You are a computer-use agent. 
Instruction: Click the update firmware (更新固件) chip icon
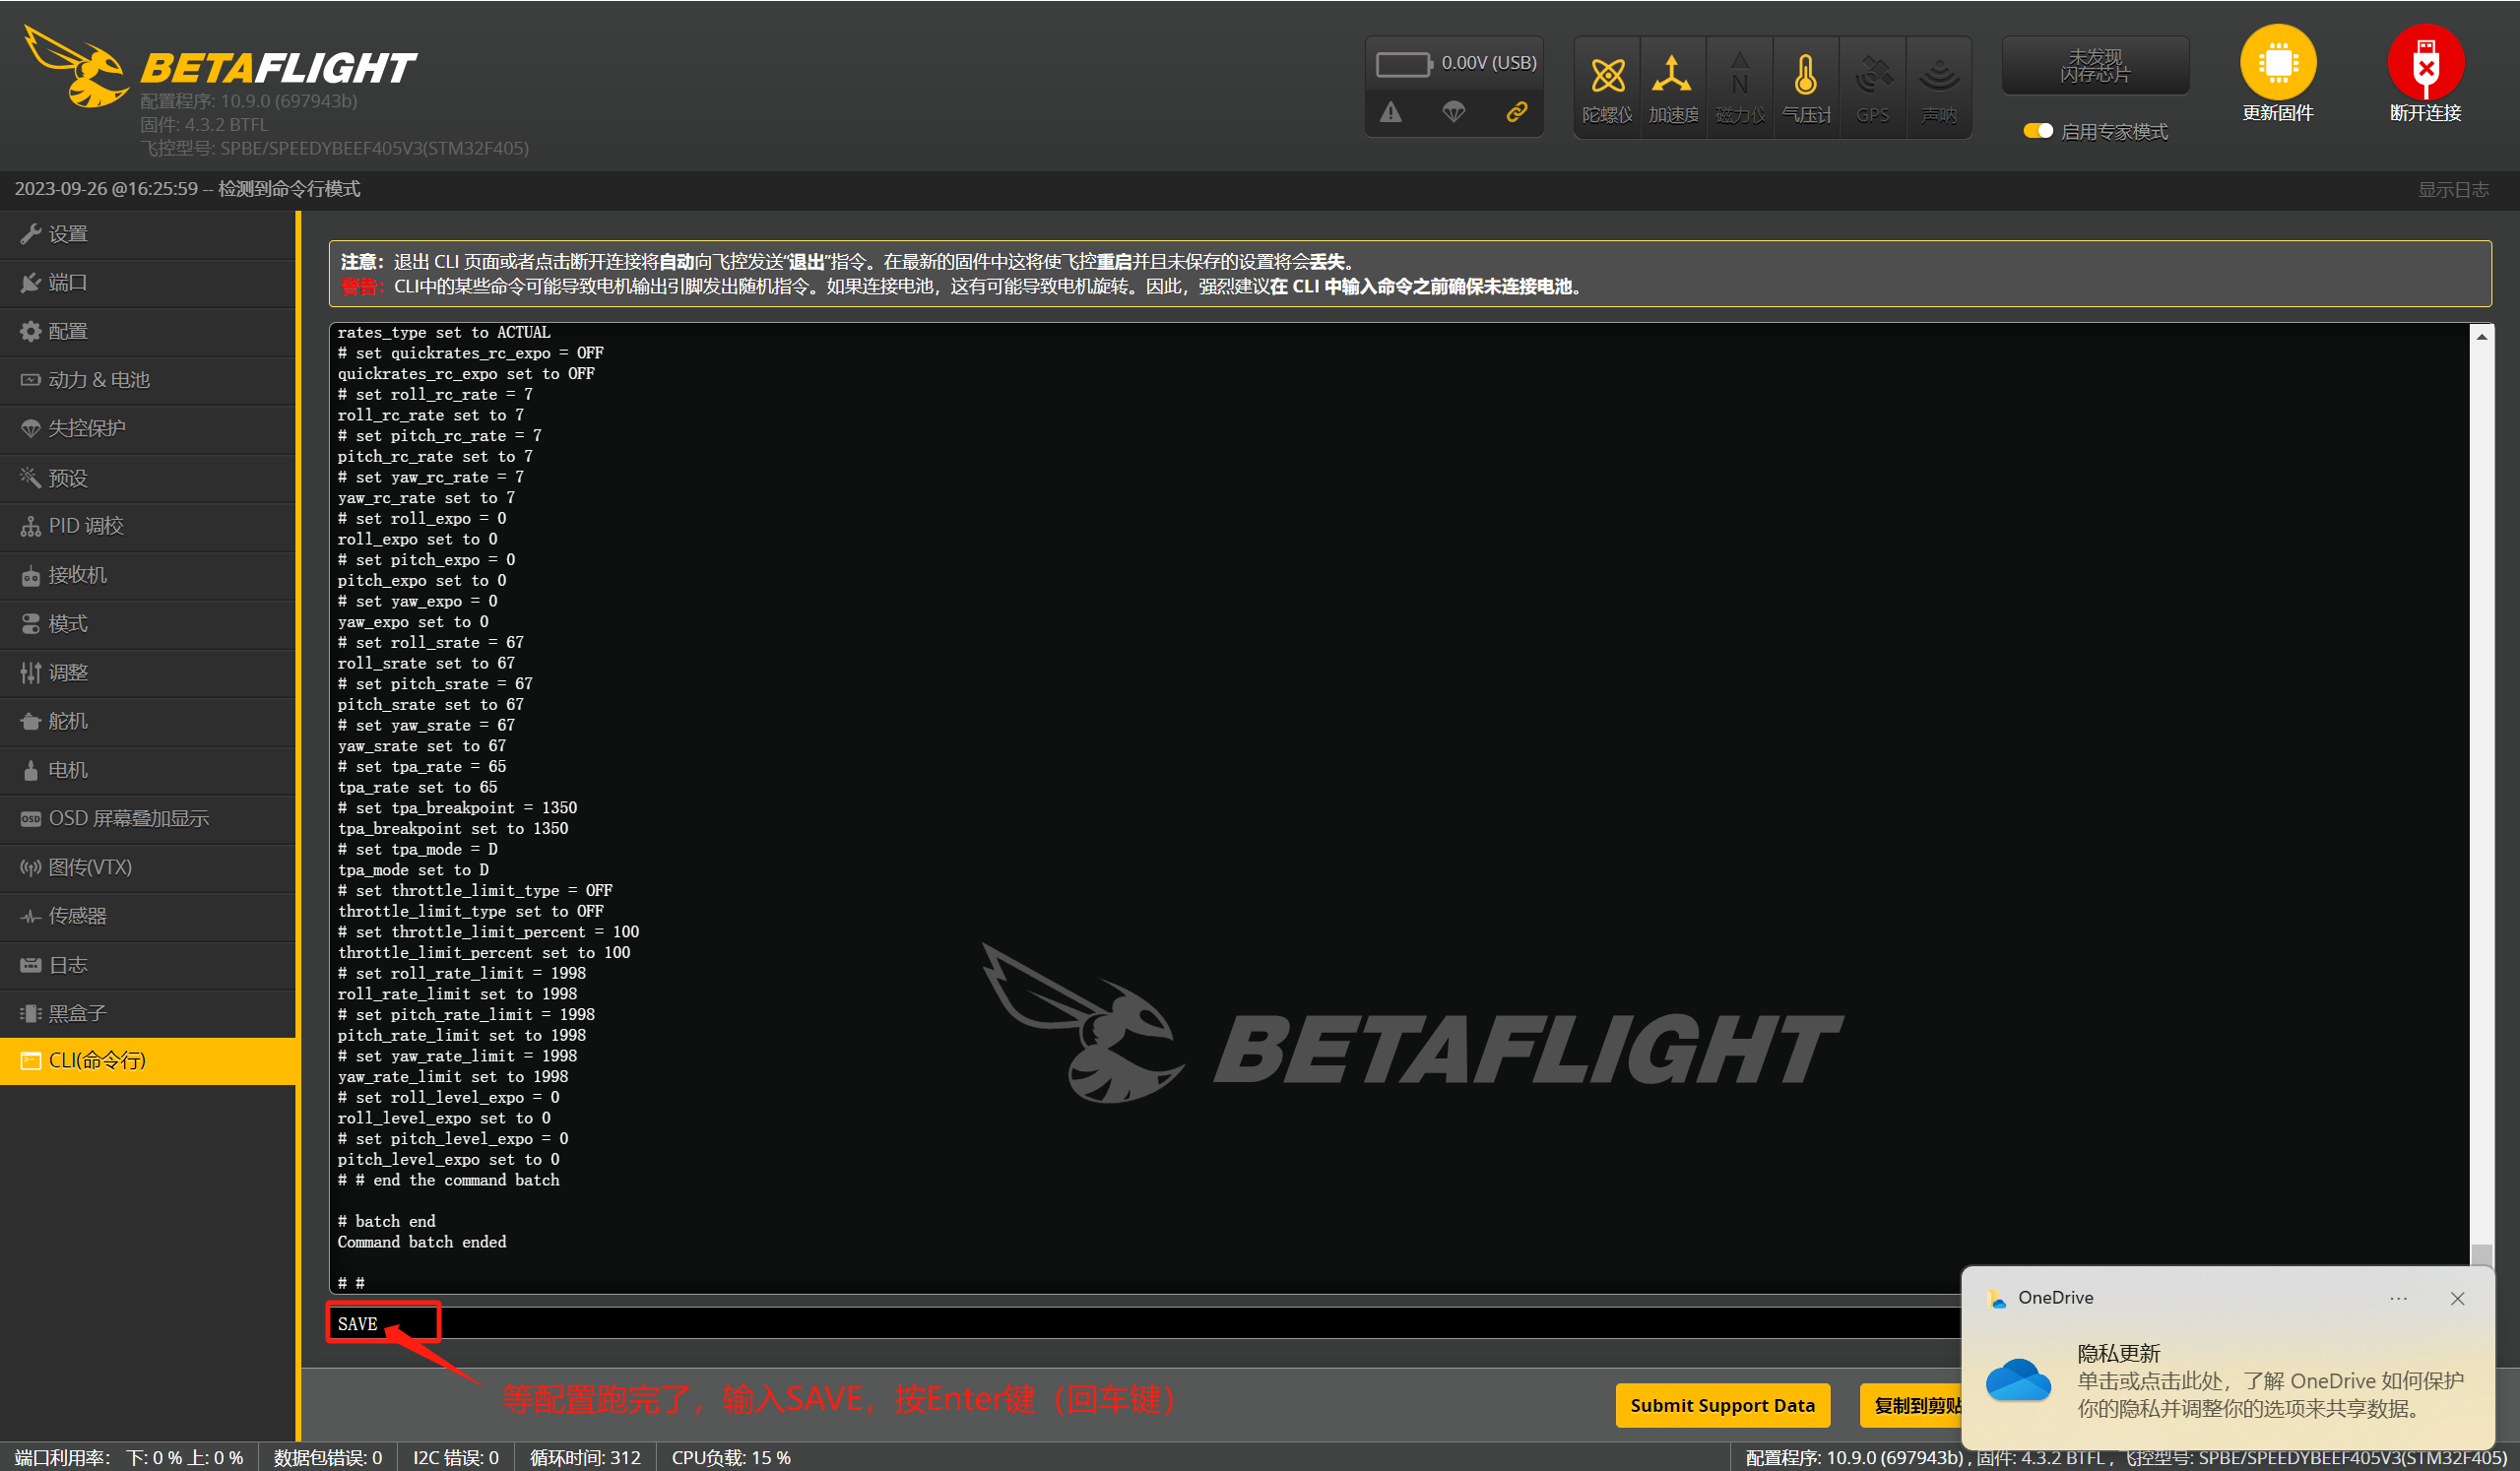(x=2277, y=62)
